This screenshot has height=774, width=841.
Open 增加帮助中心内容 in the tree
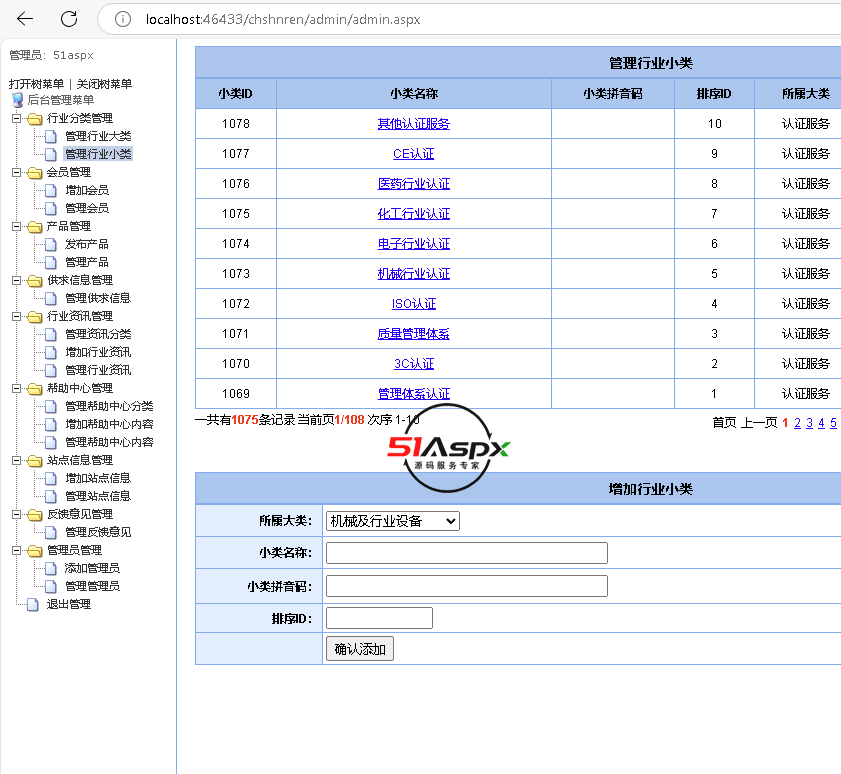point(109,424)
